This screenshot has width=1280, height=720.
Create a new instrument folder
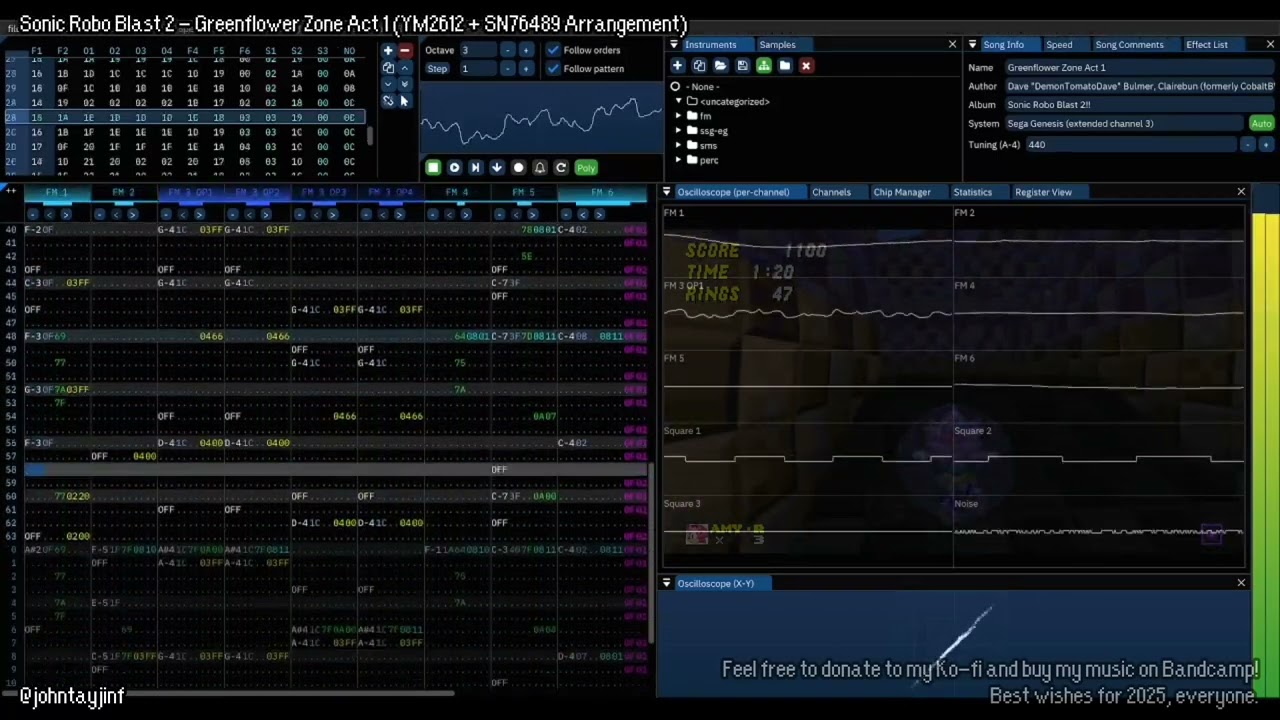[x=785, y=66]
